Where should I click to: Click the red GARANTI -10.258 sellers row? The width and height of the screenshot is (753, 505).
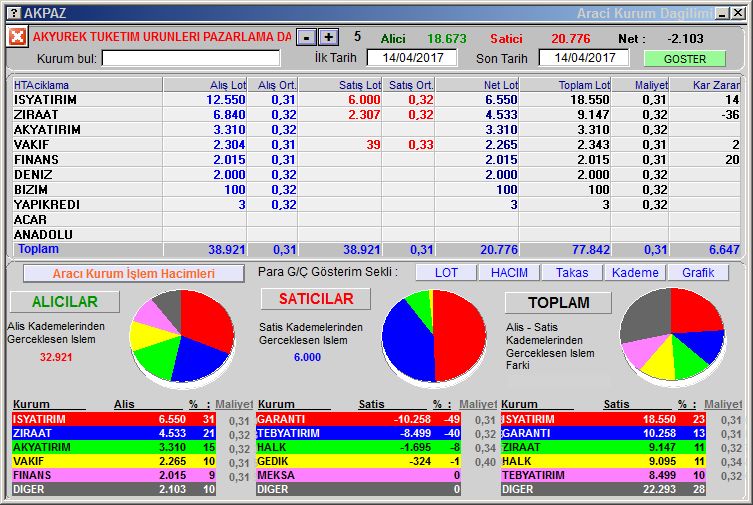358,419
